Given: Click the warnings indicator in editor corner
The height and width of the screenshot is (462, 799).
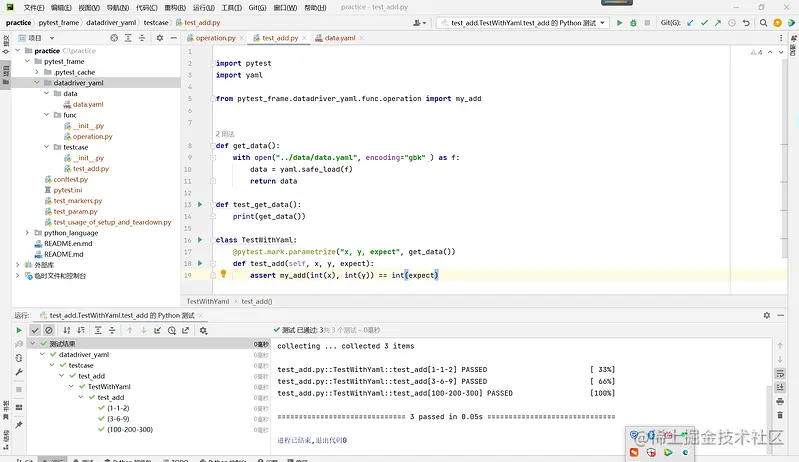Looking at the screenshot, I should coord(756,52).
